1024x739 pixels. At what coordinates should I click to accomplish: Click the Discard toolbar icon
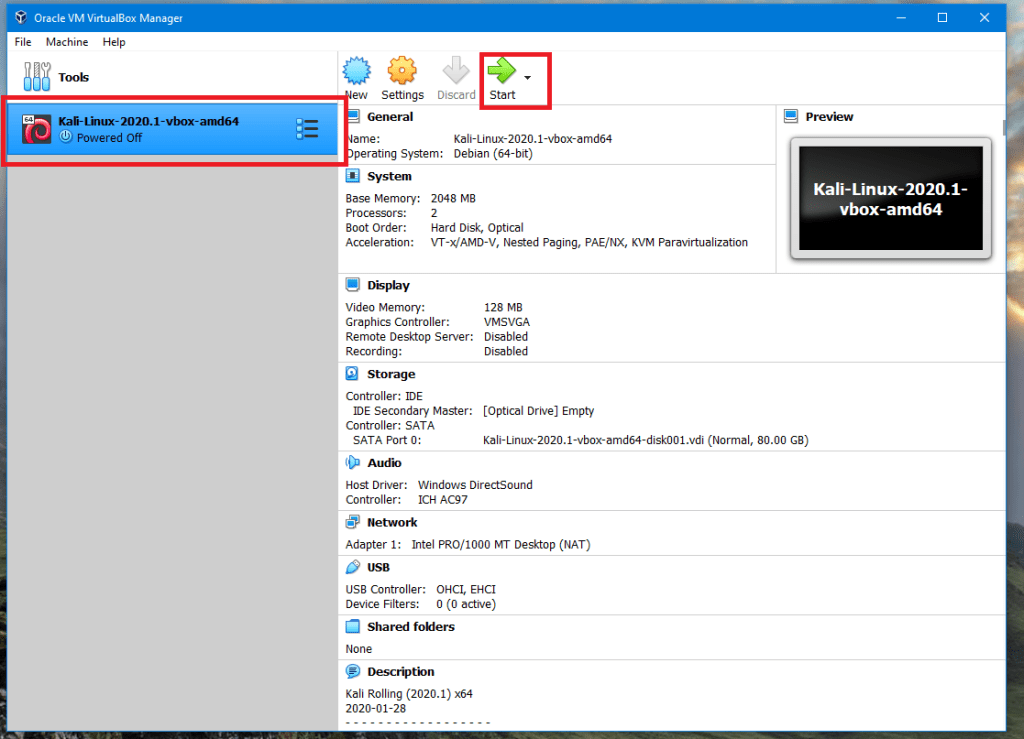(456, 71)
